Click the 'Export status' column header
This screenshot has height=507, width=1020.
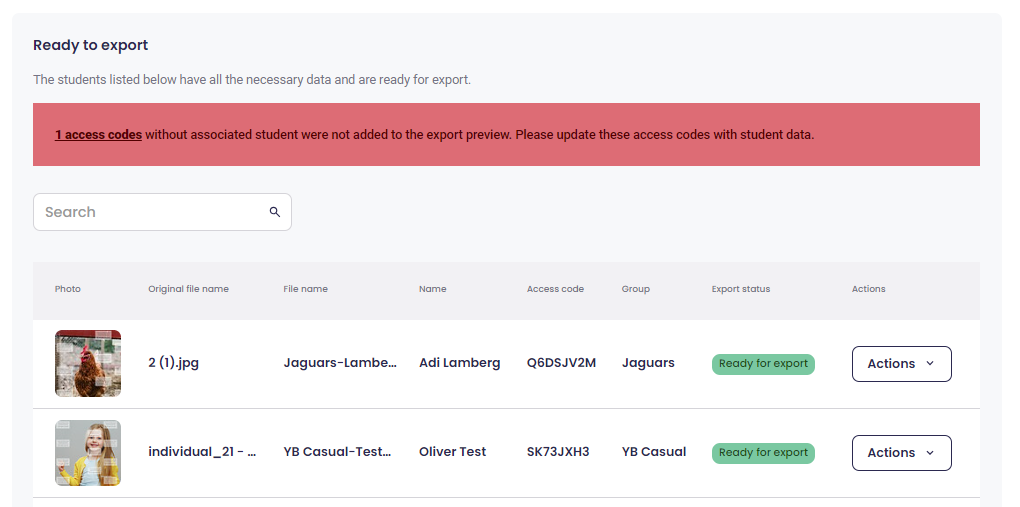741,289
